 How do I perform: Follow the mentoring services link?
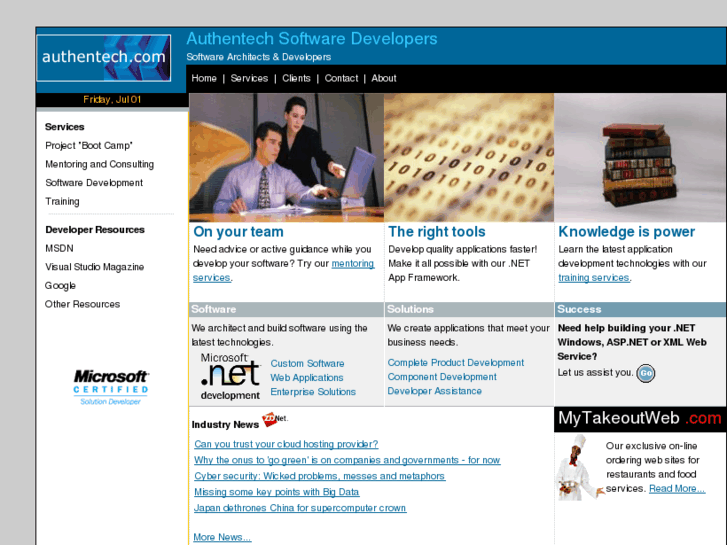353,263
